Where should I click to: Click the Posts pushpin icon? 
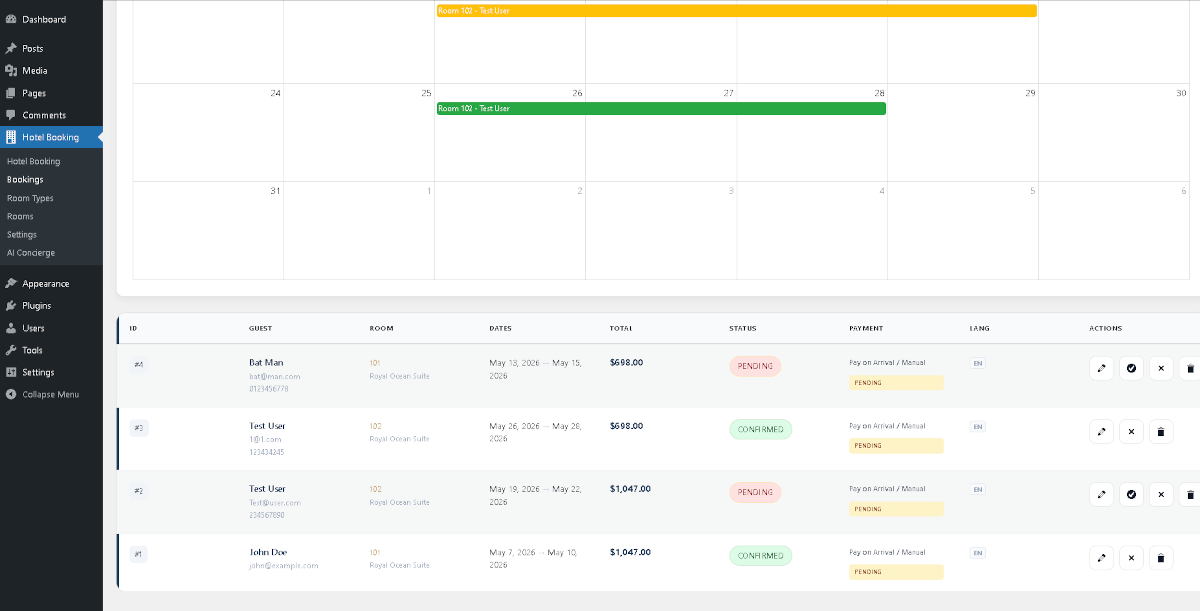[x=11, y=48]
